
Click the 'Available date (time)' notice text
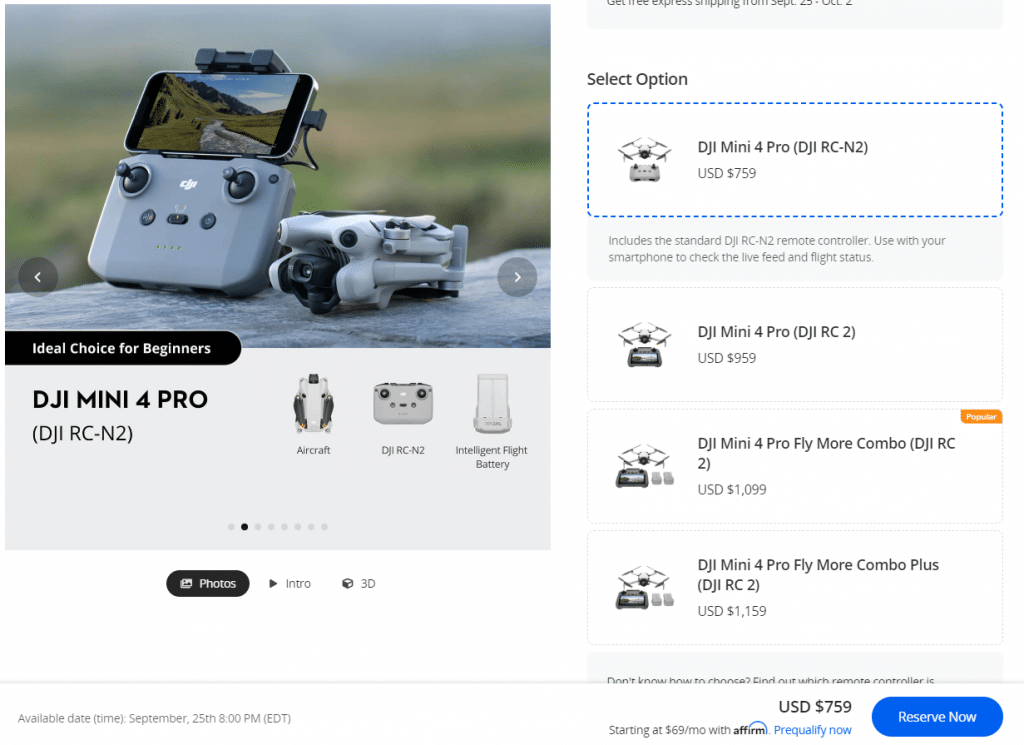[154, 718]
